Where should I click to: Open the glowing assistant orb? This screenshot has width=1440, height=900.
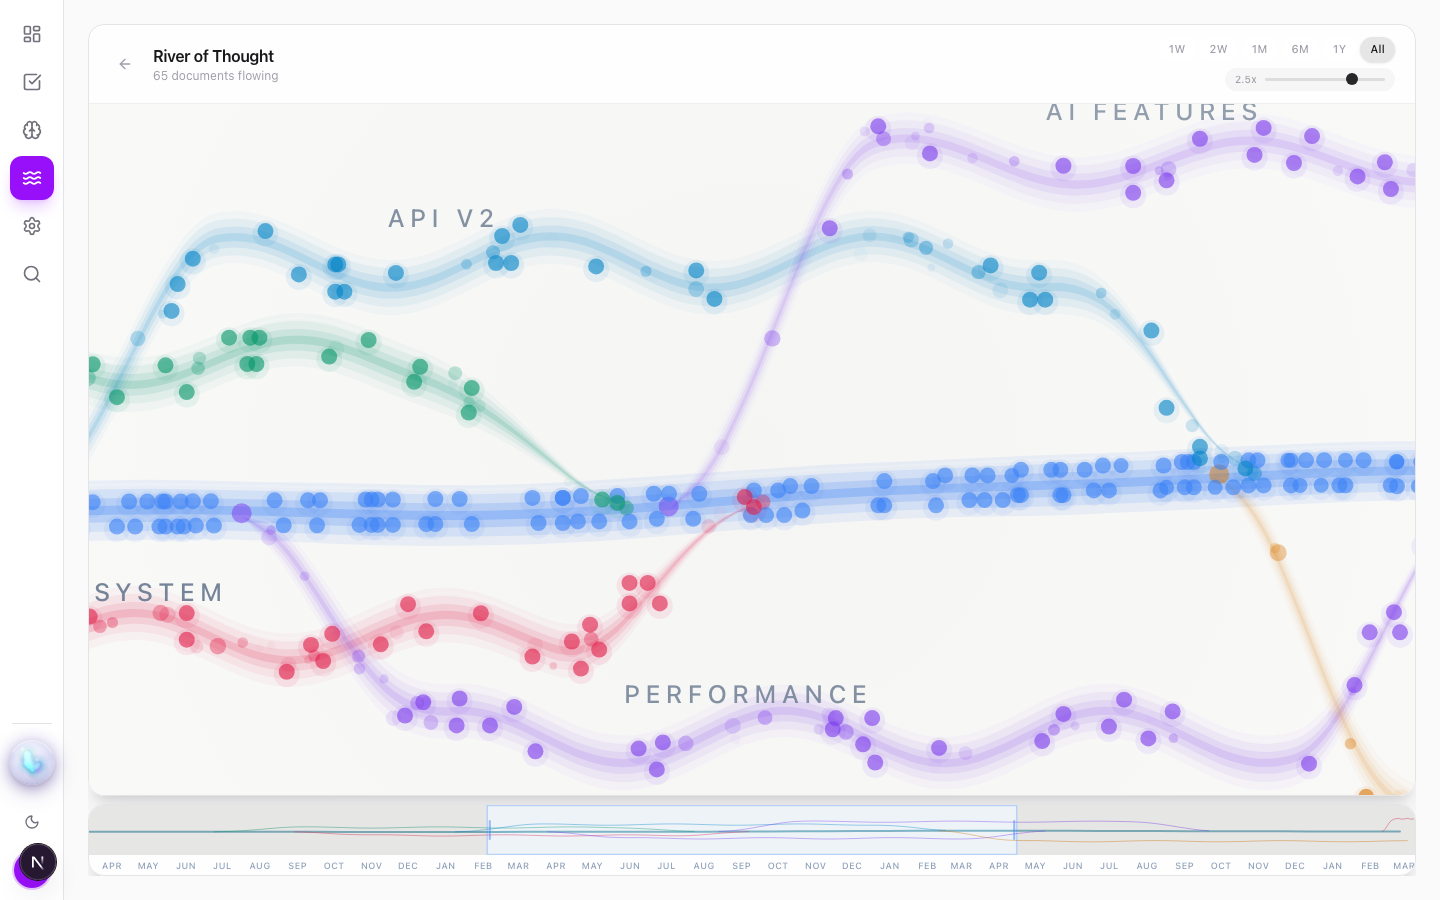pos(32,763)
